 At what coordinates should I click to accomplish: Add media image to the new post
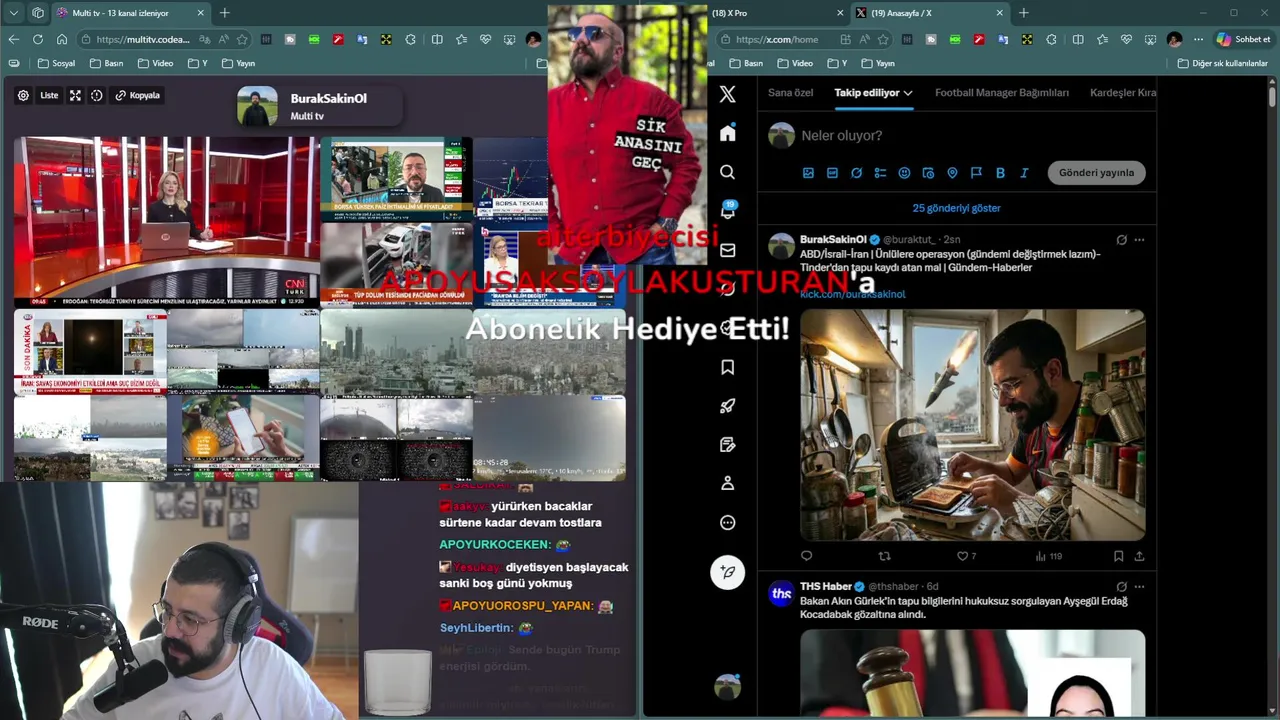point(808,173)
